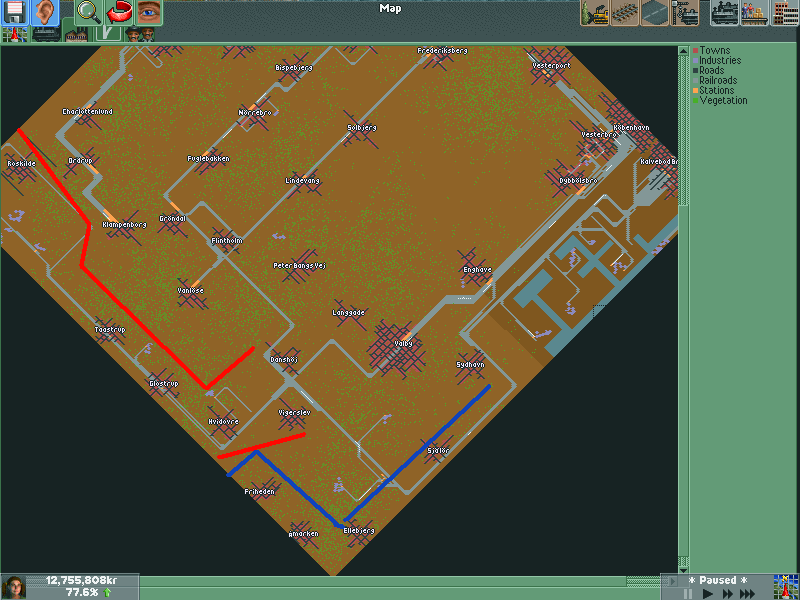Select the railroad track construction tool
The height and width of the screenshot is (600, 800).
coord(625,12)
